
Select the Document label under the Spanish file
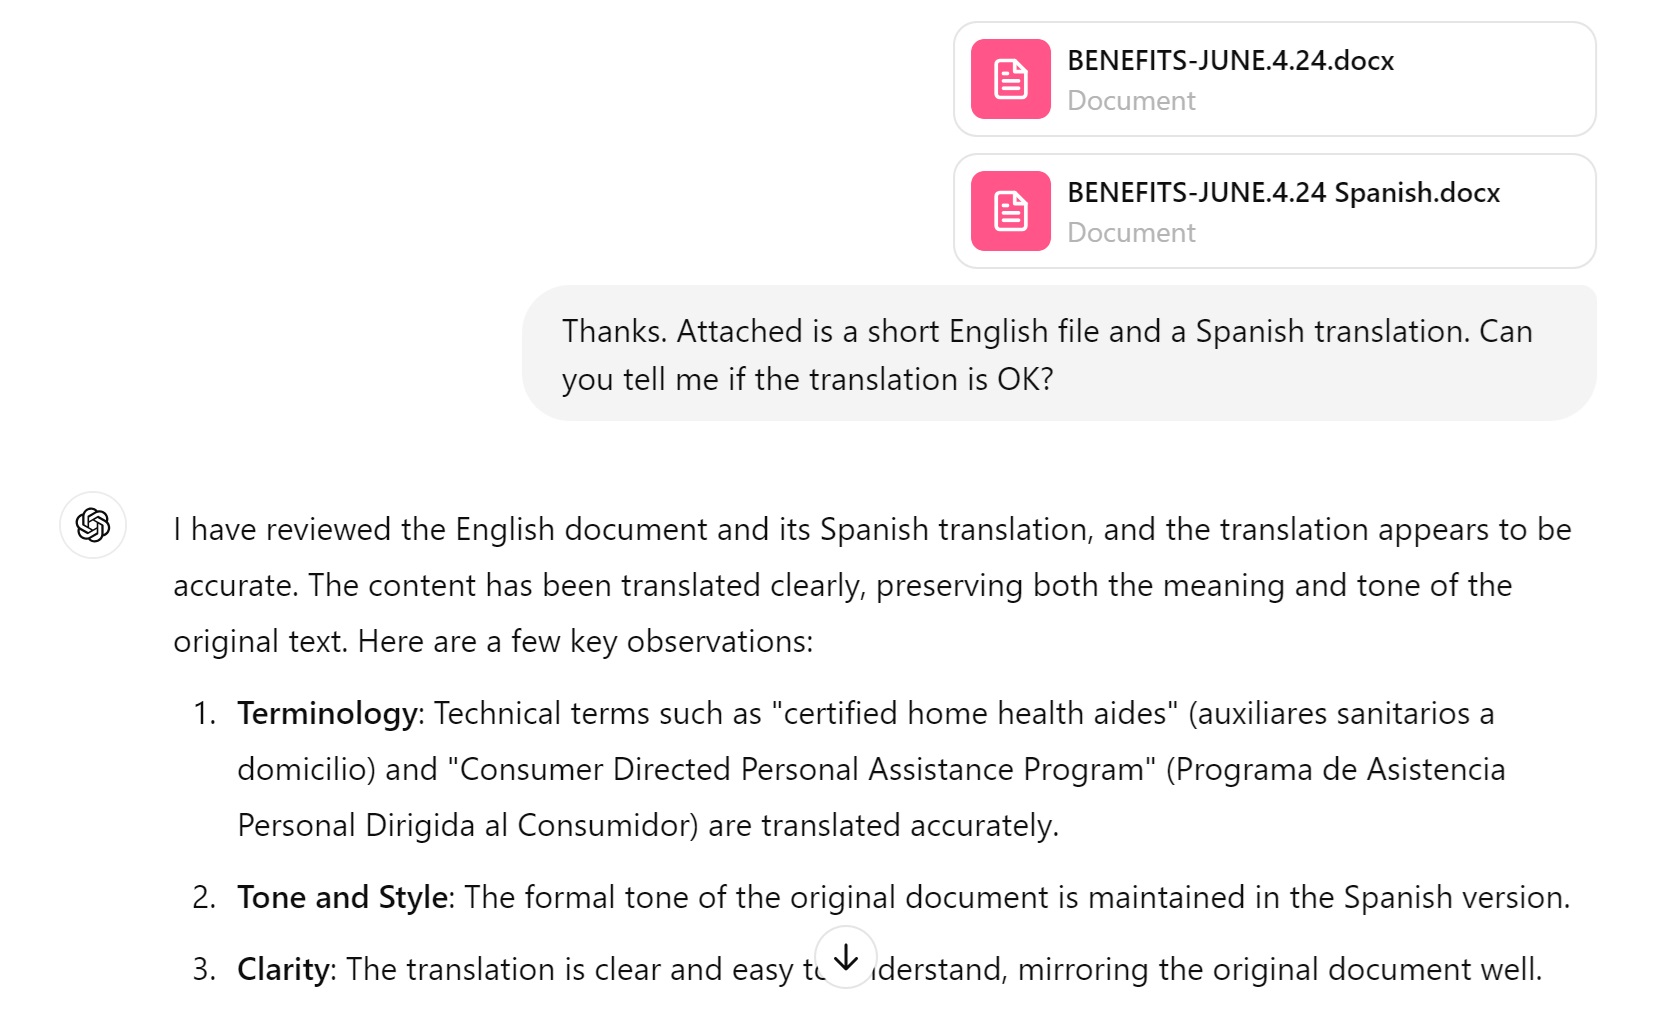1131,232
